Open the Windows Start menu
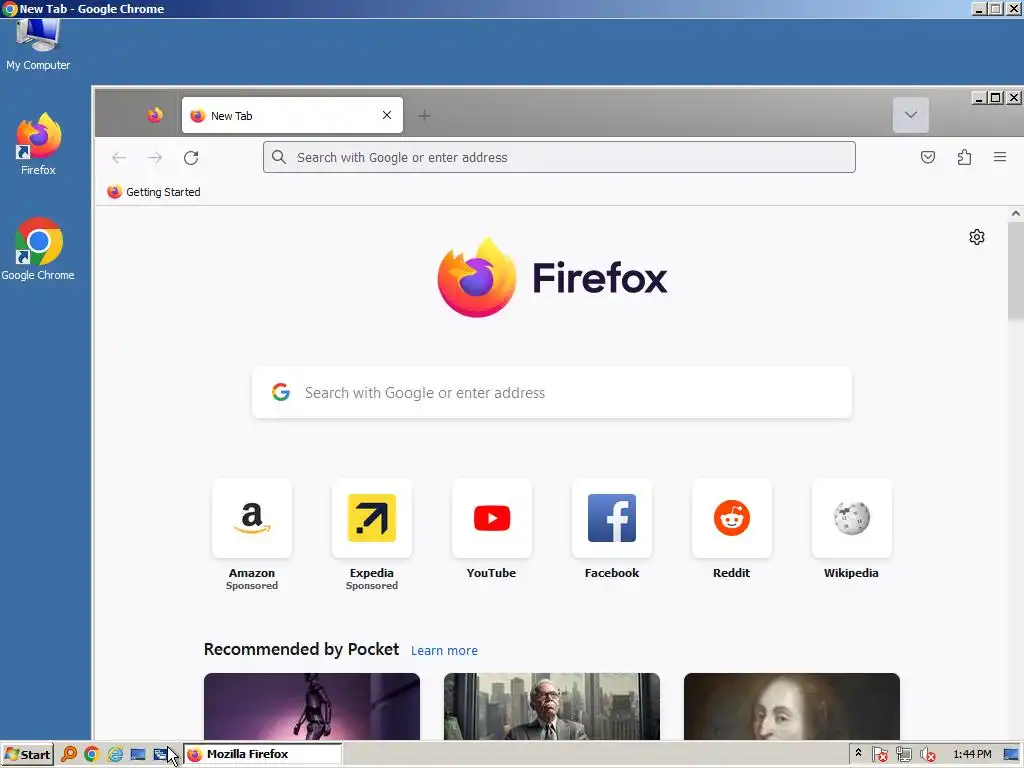The image size is (1024, 768). pos(27,754)
